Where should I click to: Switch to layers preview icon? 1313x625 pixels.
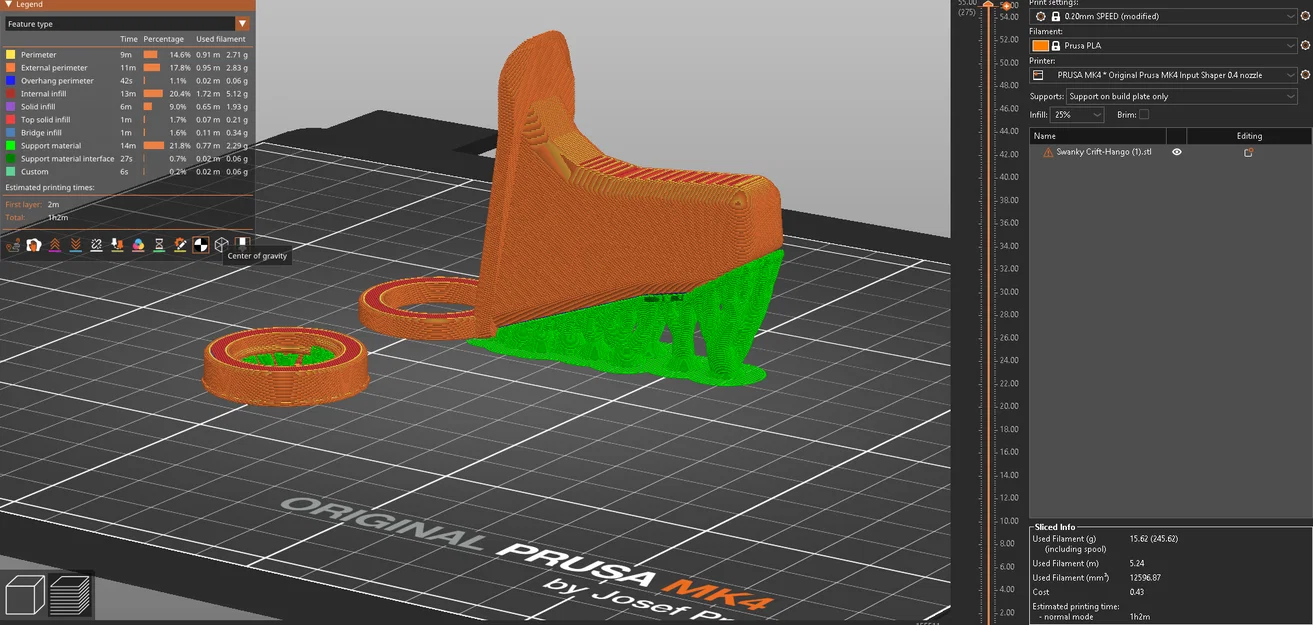(70, 594)
